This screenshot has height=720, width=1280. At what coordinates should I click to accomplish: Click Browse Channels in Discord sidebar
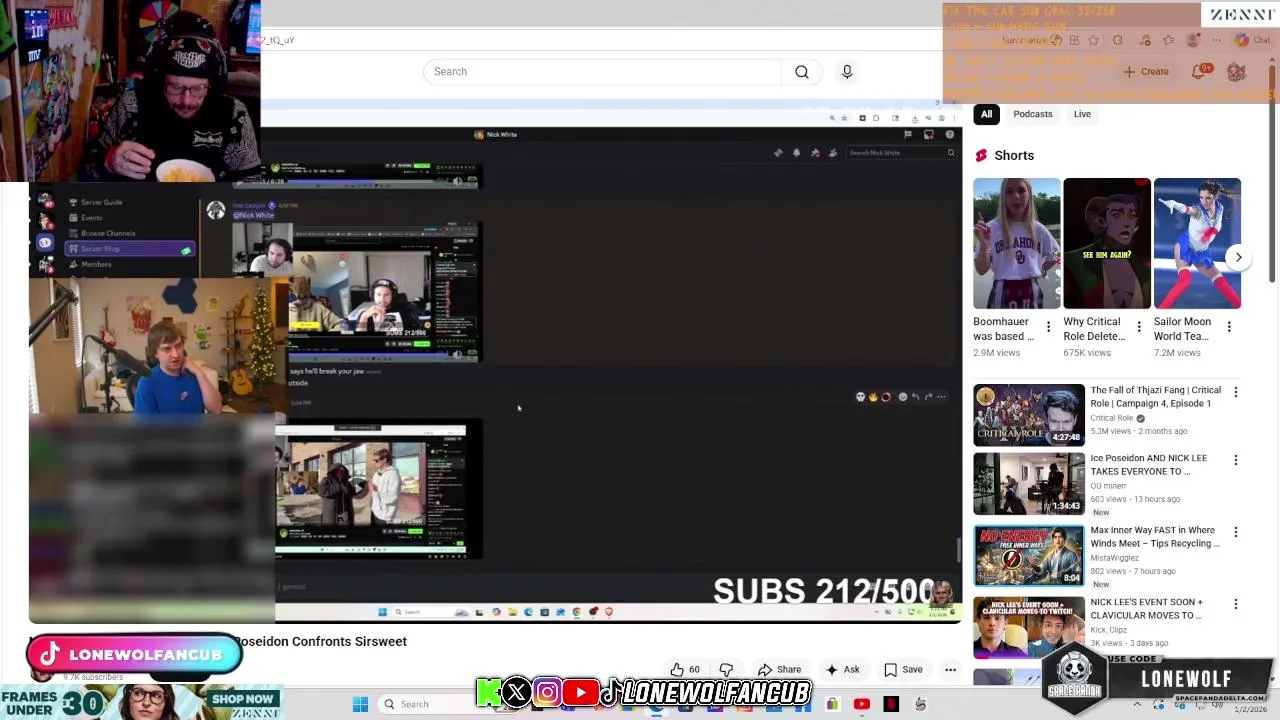[x=108, y=233]
